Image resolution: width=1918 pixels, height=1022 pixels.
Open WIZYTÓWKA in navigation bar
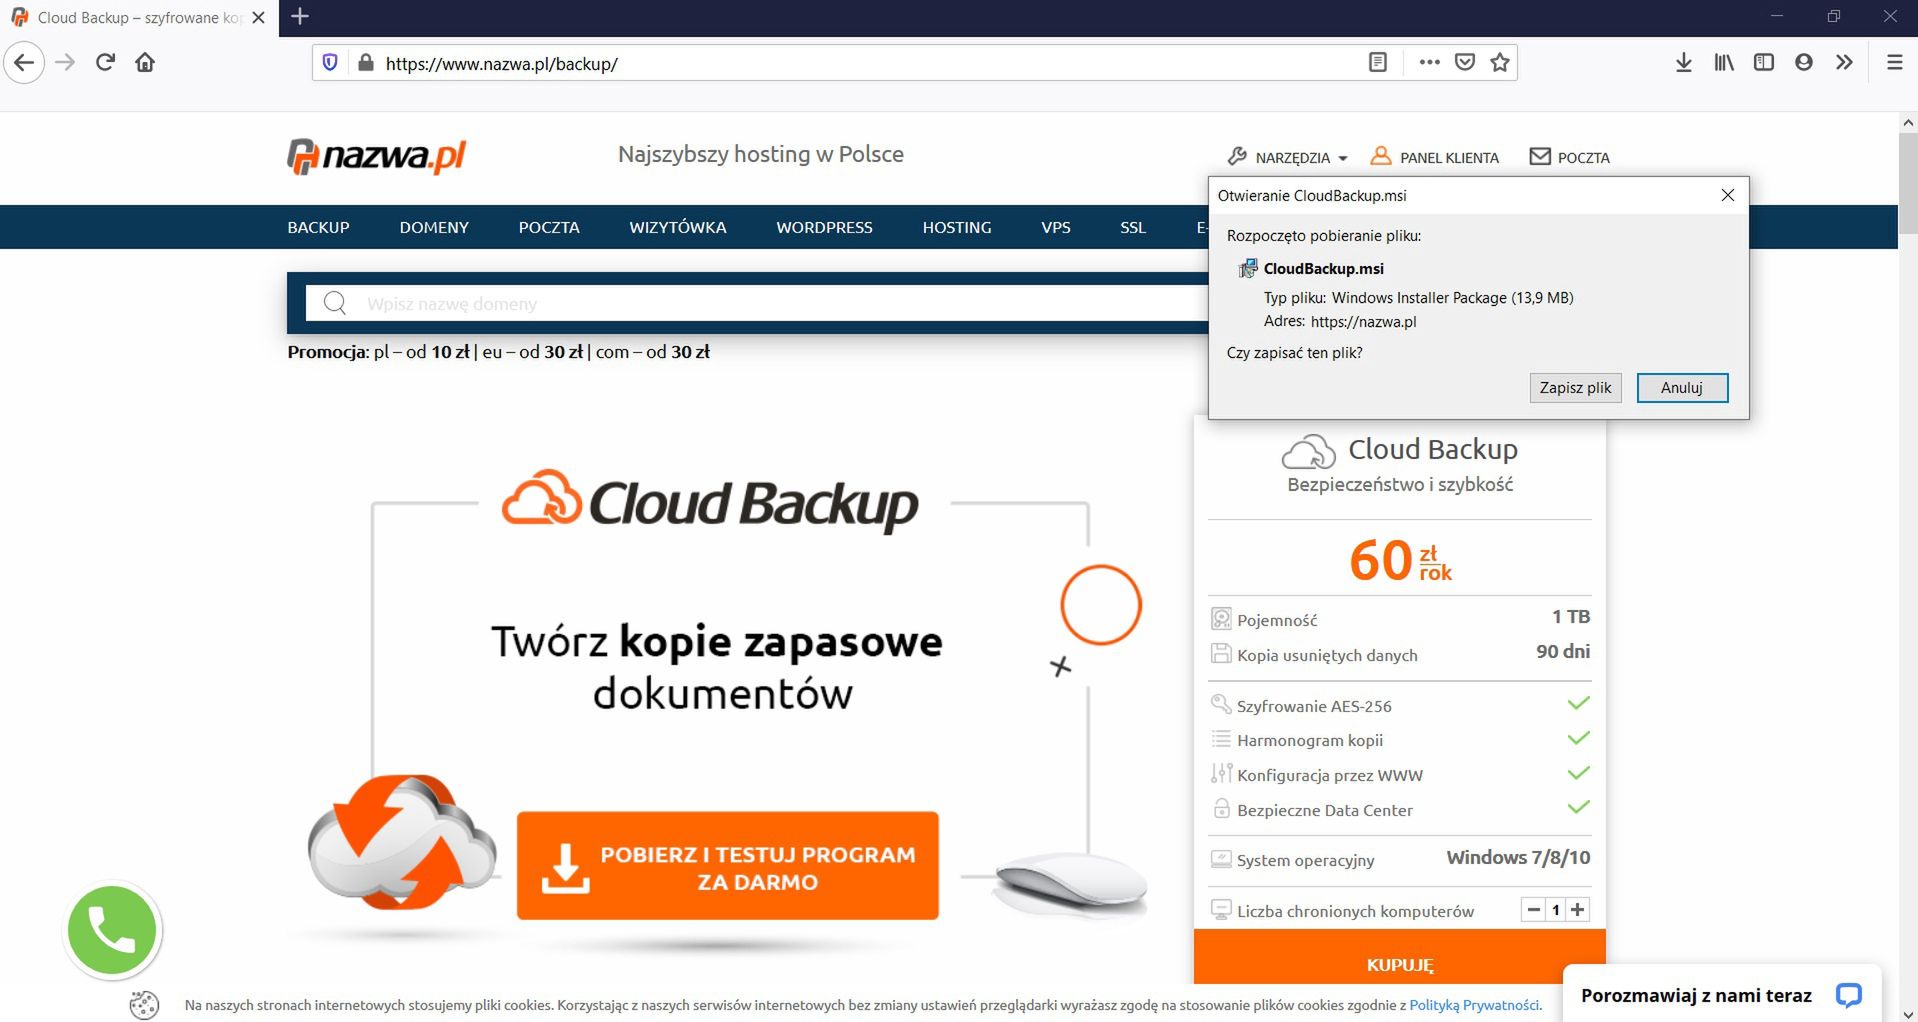coord(678,228)
